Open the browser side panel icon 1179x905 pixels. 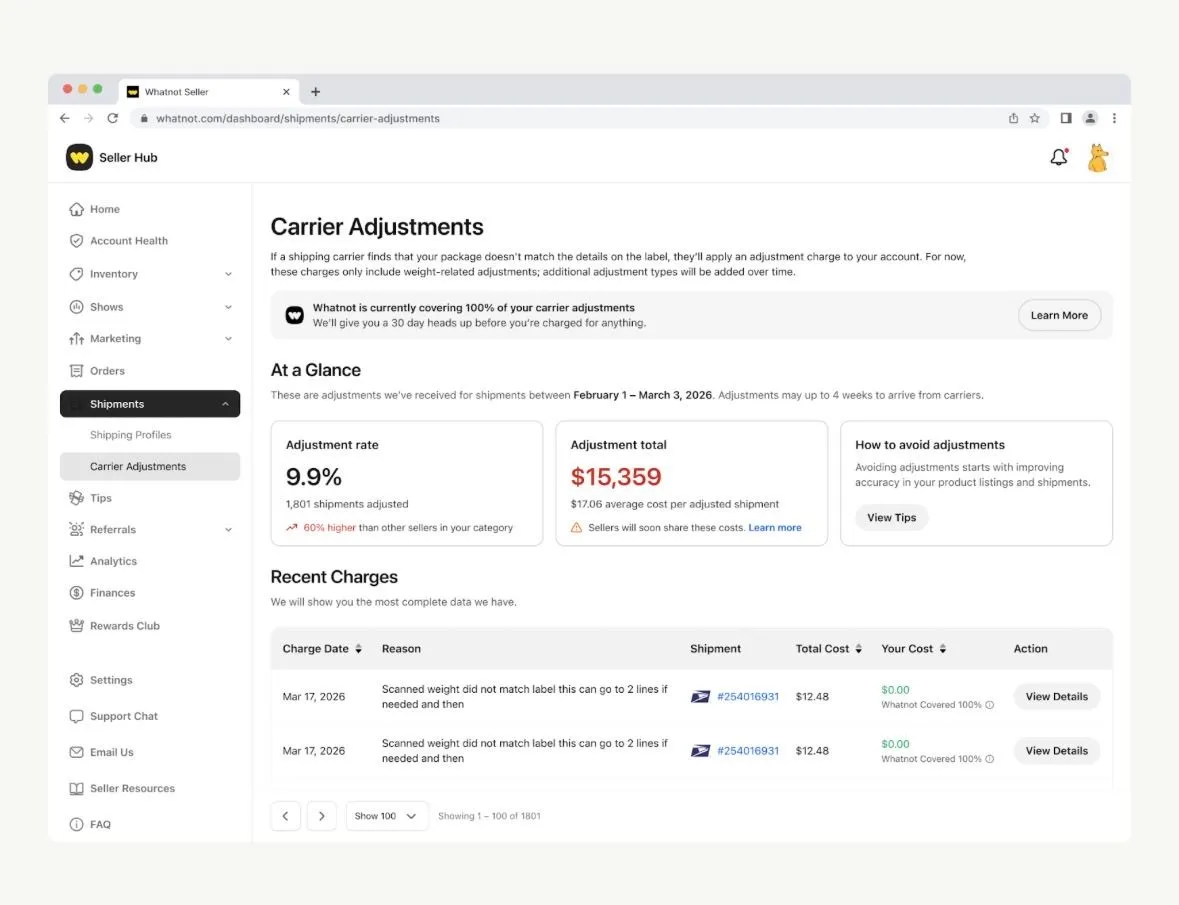(x=1065, y=118)
